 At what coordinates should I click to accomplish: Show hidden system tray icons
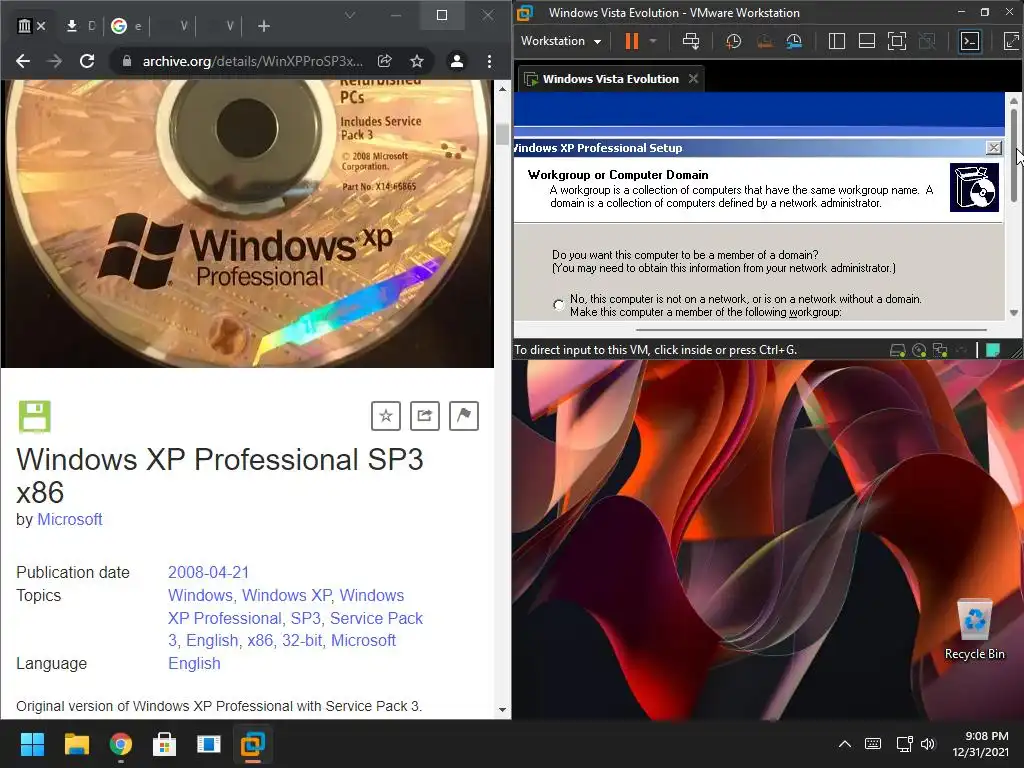(x=844, y=744)
